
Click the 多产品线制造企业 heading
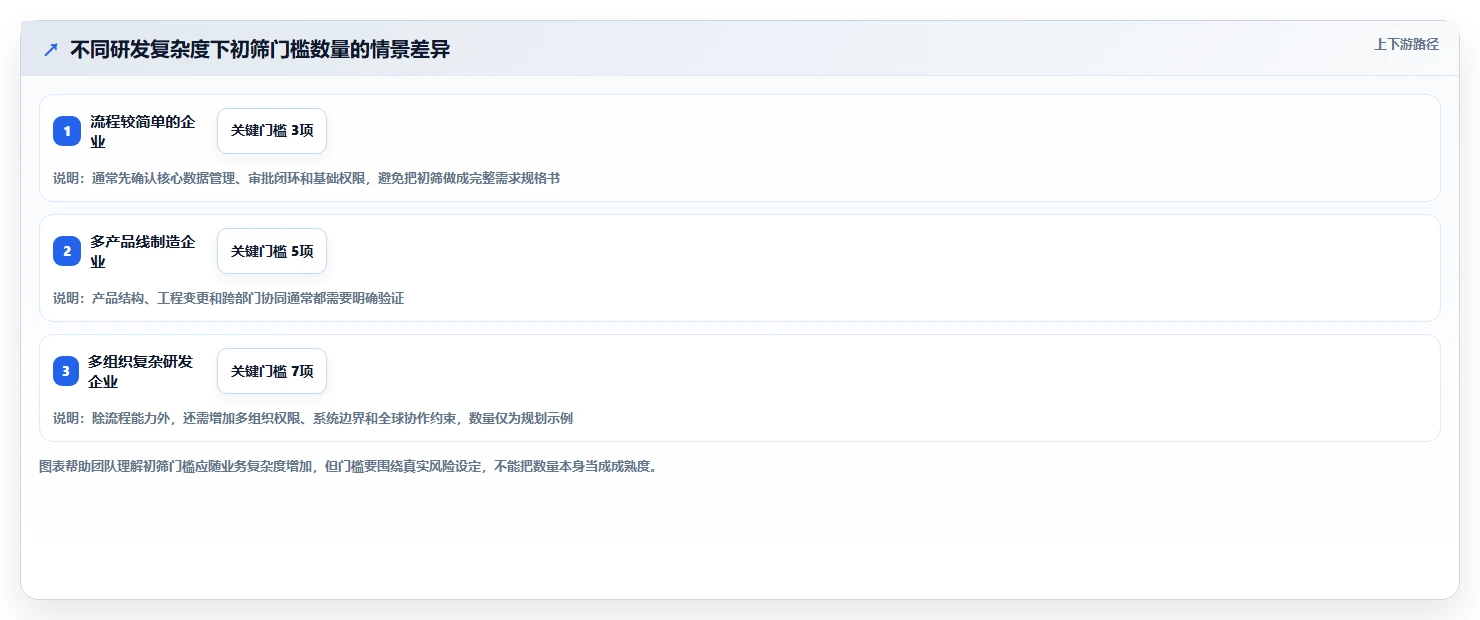coord(142,251)
